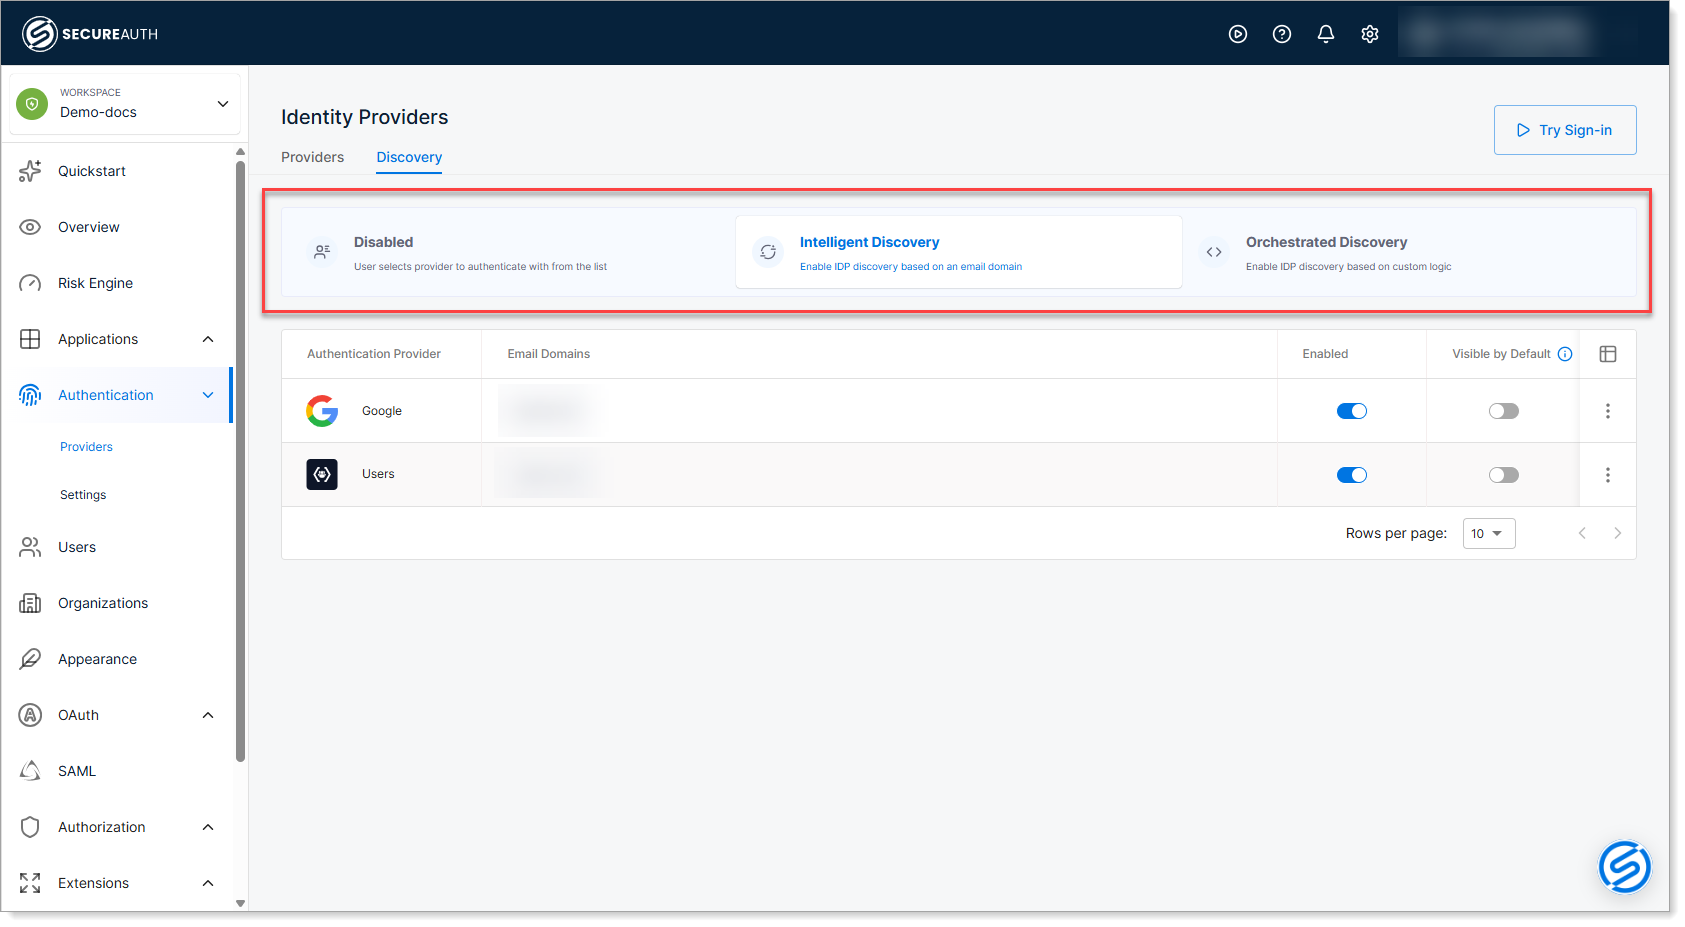Disable the Google provider toggle

(x=1352, y=410)
